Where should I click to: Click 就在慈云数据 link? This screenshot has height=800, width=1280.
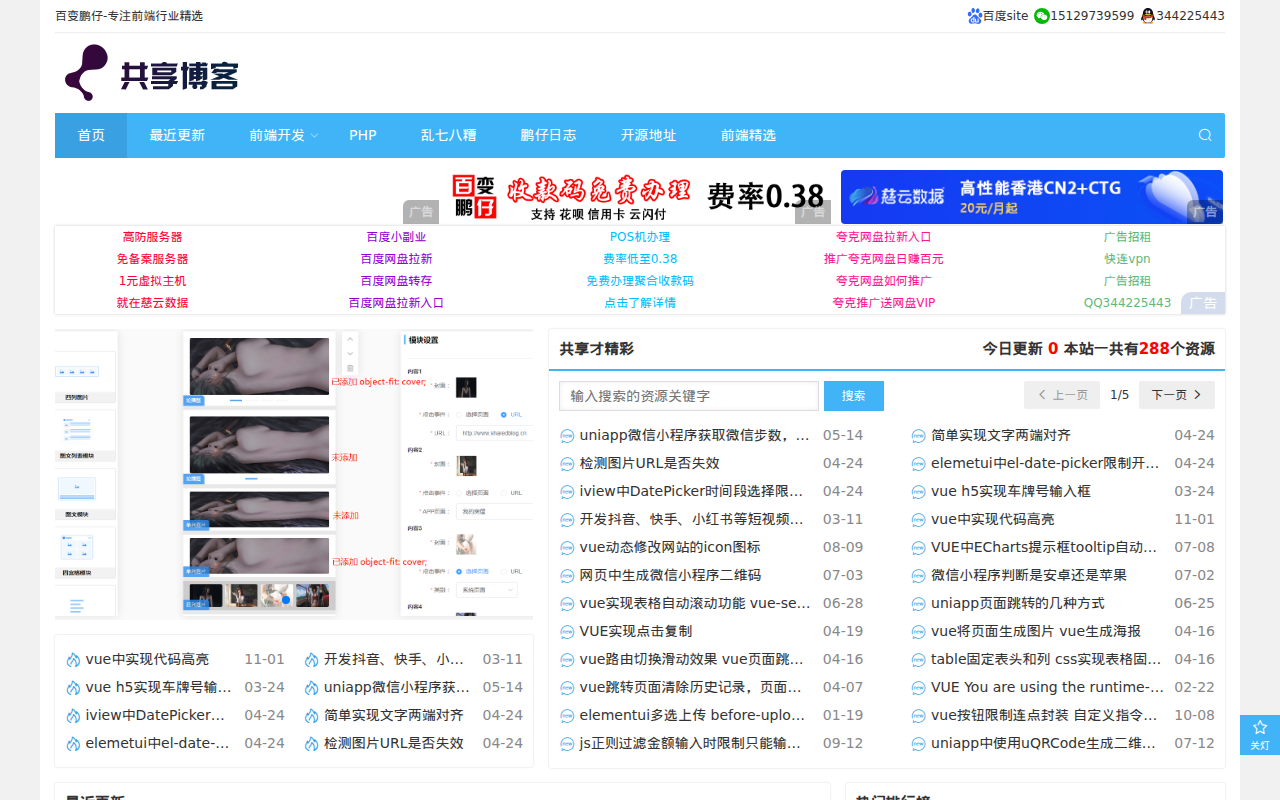coord(152,303)
